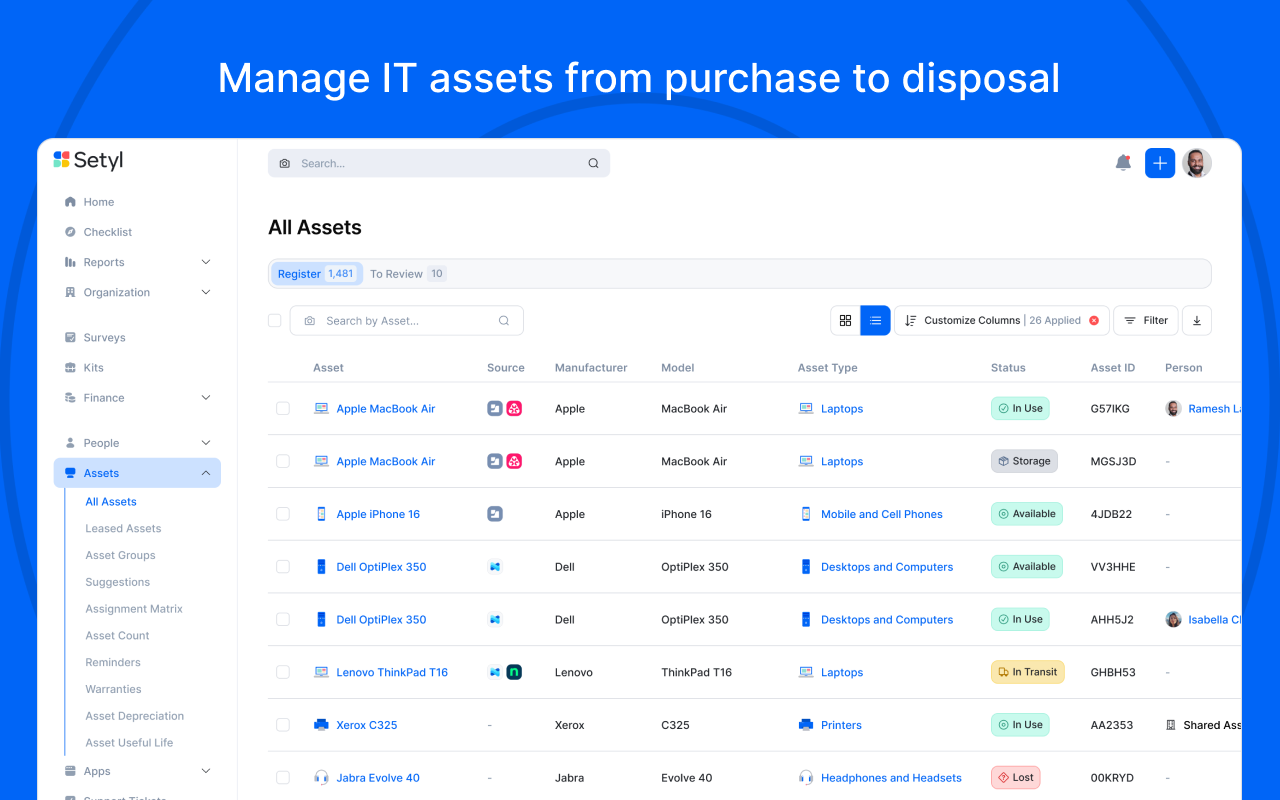Check the checkbox for Apple iPhone 16
The height and width of the screenshot is (800, 1280).
tap(283, 513)
